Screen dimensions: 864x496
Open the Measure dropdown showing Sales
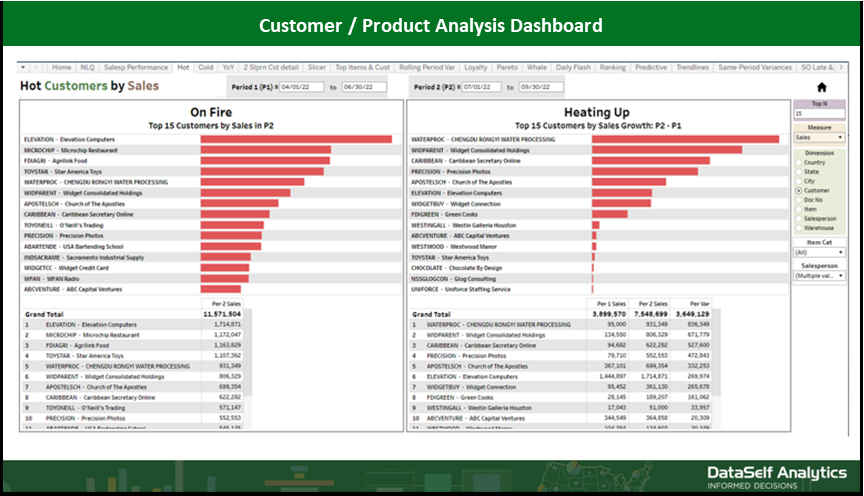coord(819,137)
